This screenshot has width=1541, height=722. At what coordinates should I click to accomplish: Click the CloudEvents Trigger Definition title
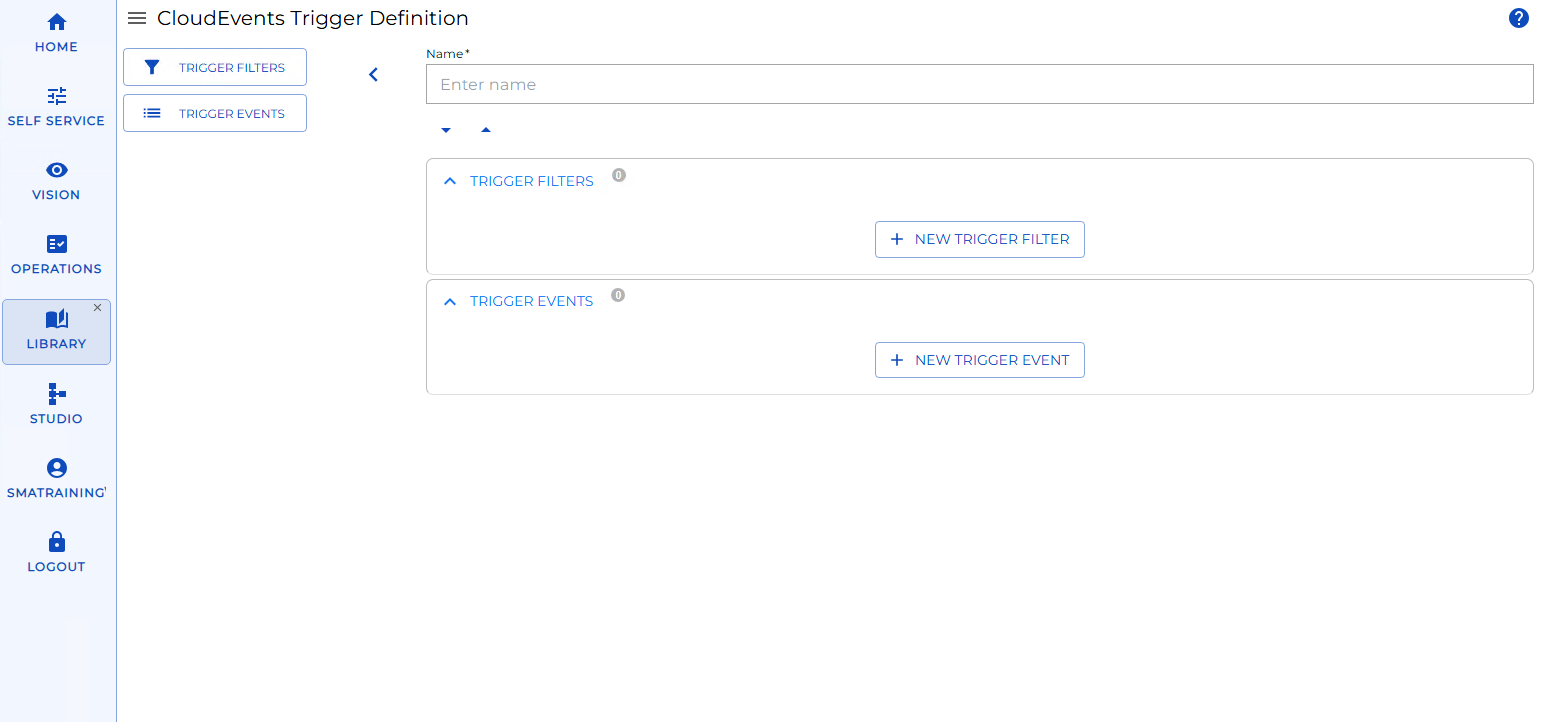[x=313, y=18]
